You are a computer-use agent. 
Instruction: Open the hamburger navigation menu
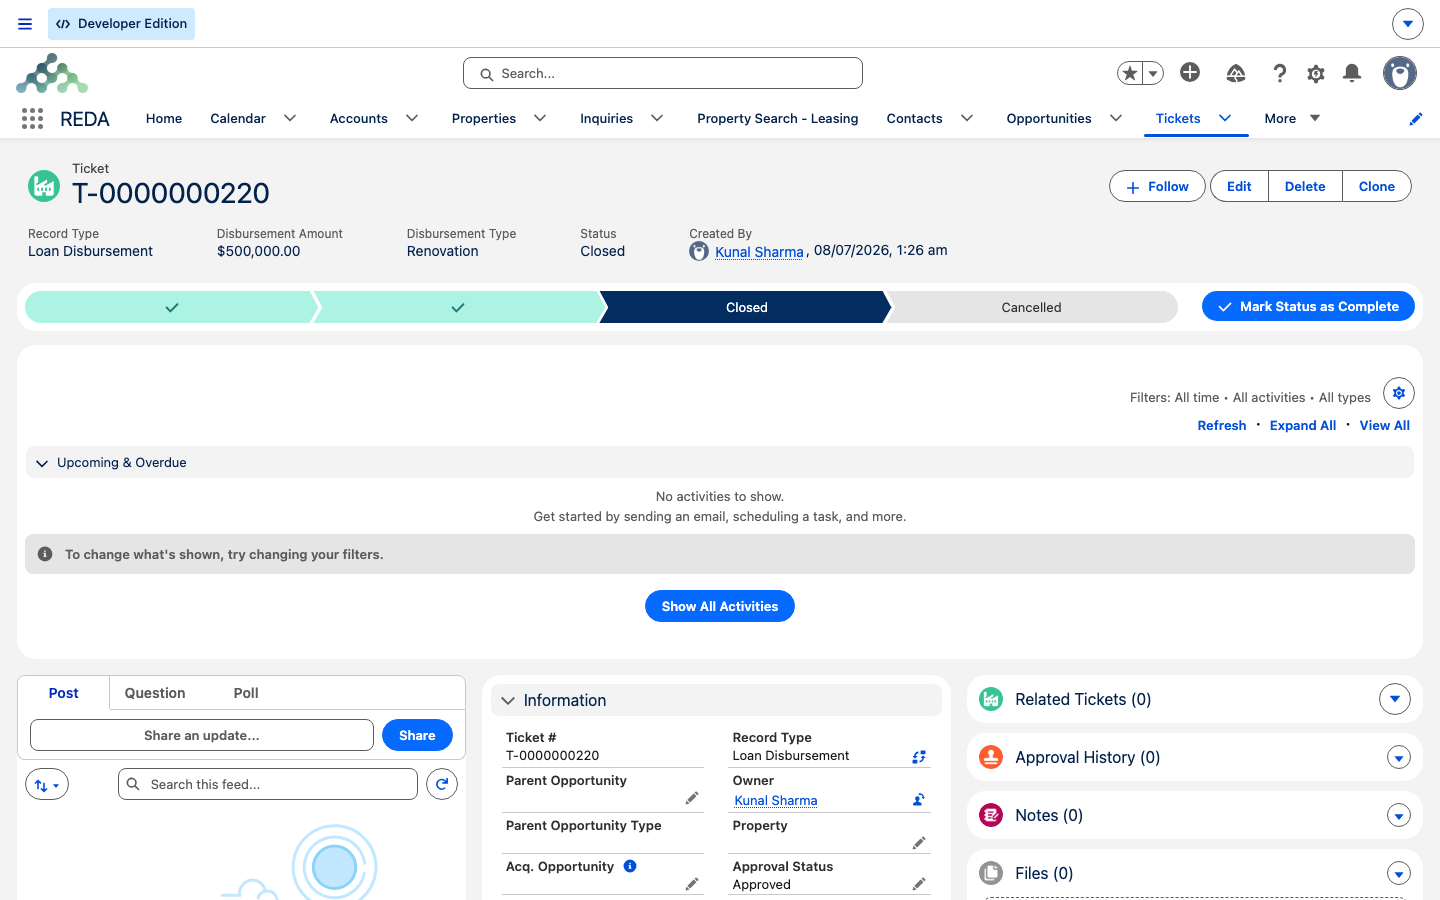tap(25, 24)
